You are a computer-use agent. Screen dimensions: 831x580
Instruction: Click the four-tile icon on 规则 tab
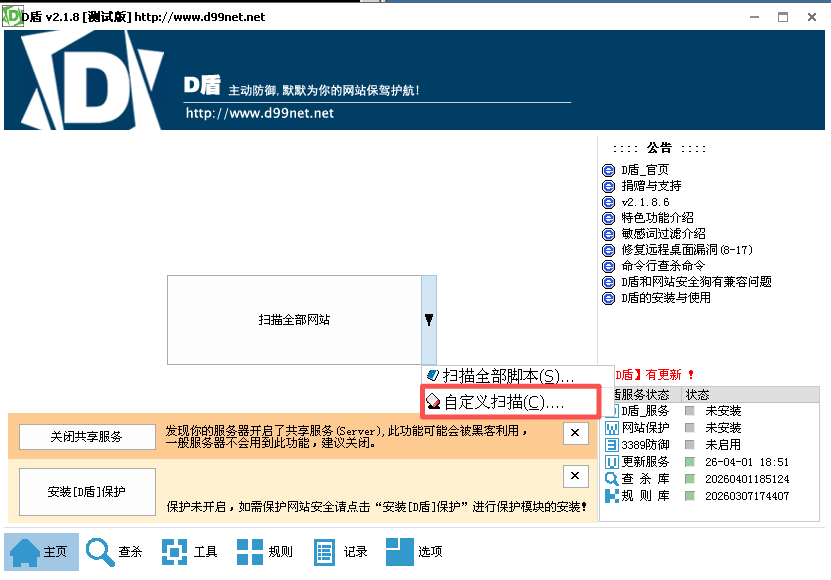[x=250, y=552]
